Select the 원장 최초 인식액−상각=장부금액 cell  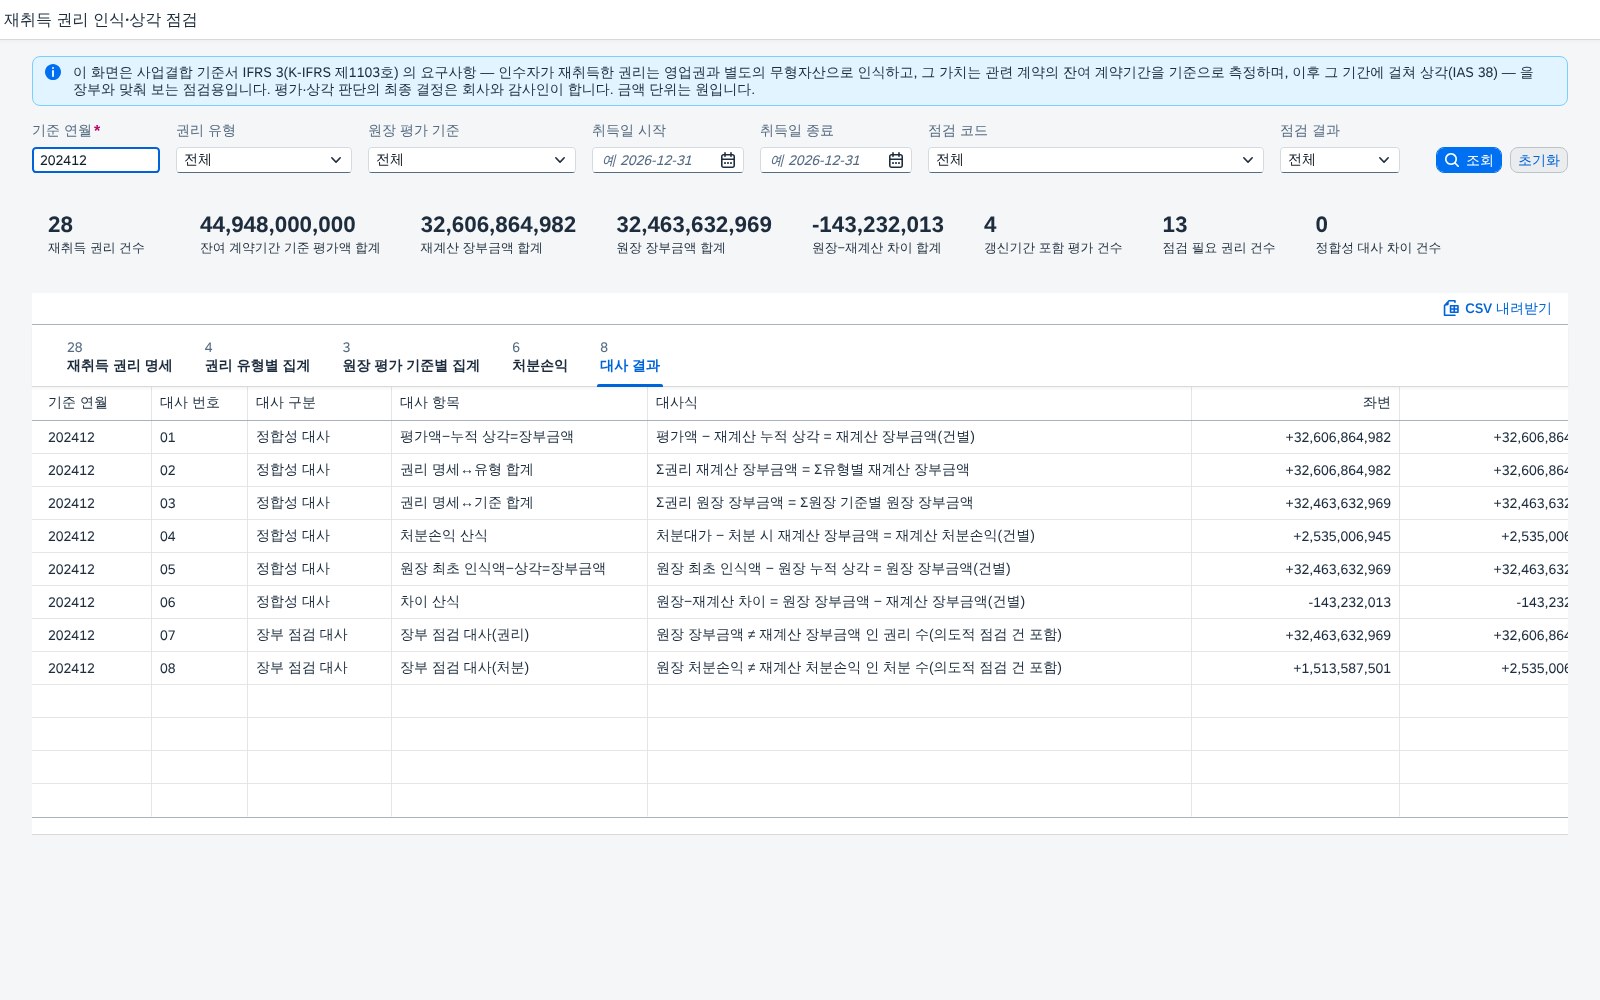(x=520, y=569)
